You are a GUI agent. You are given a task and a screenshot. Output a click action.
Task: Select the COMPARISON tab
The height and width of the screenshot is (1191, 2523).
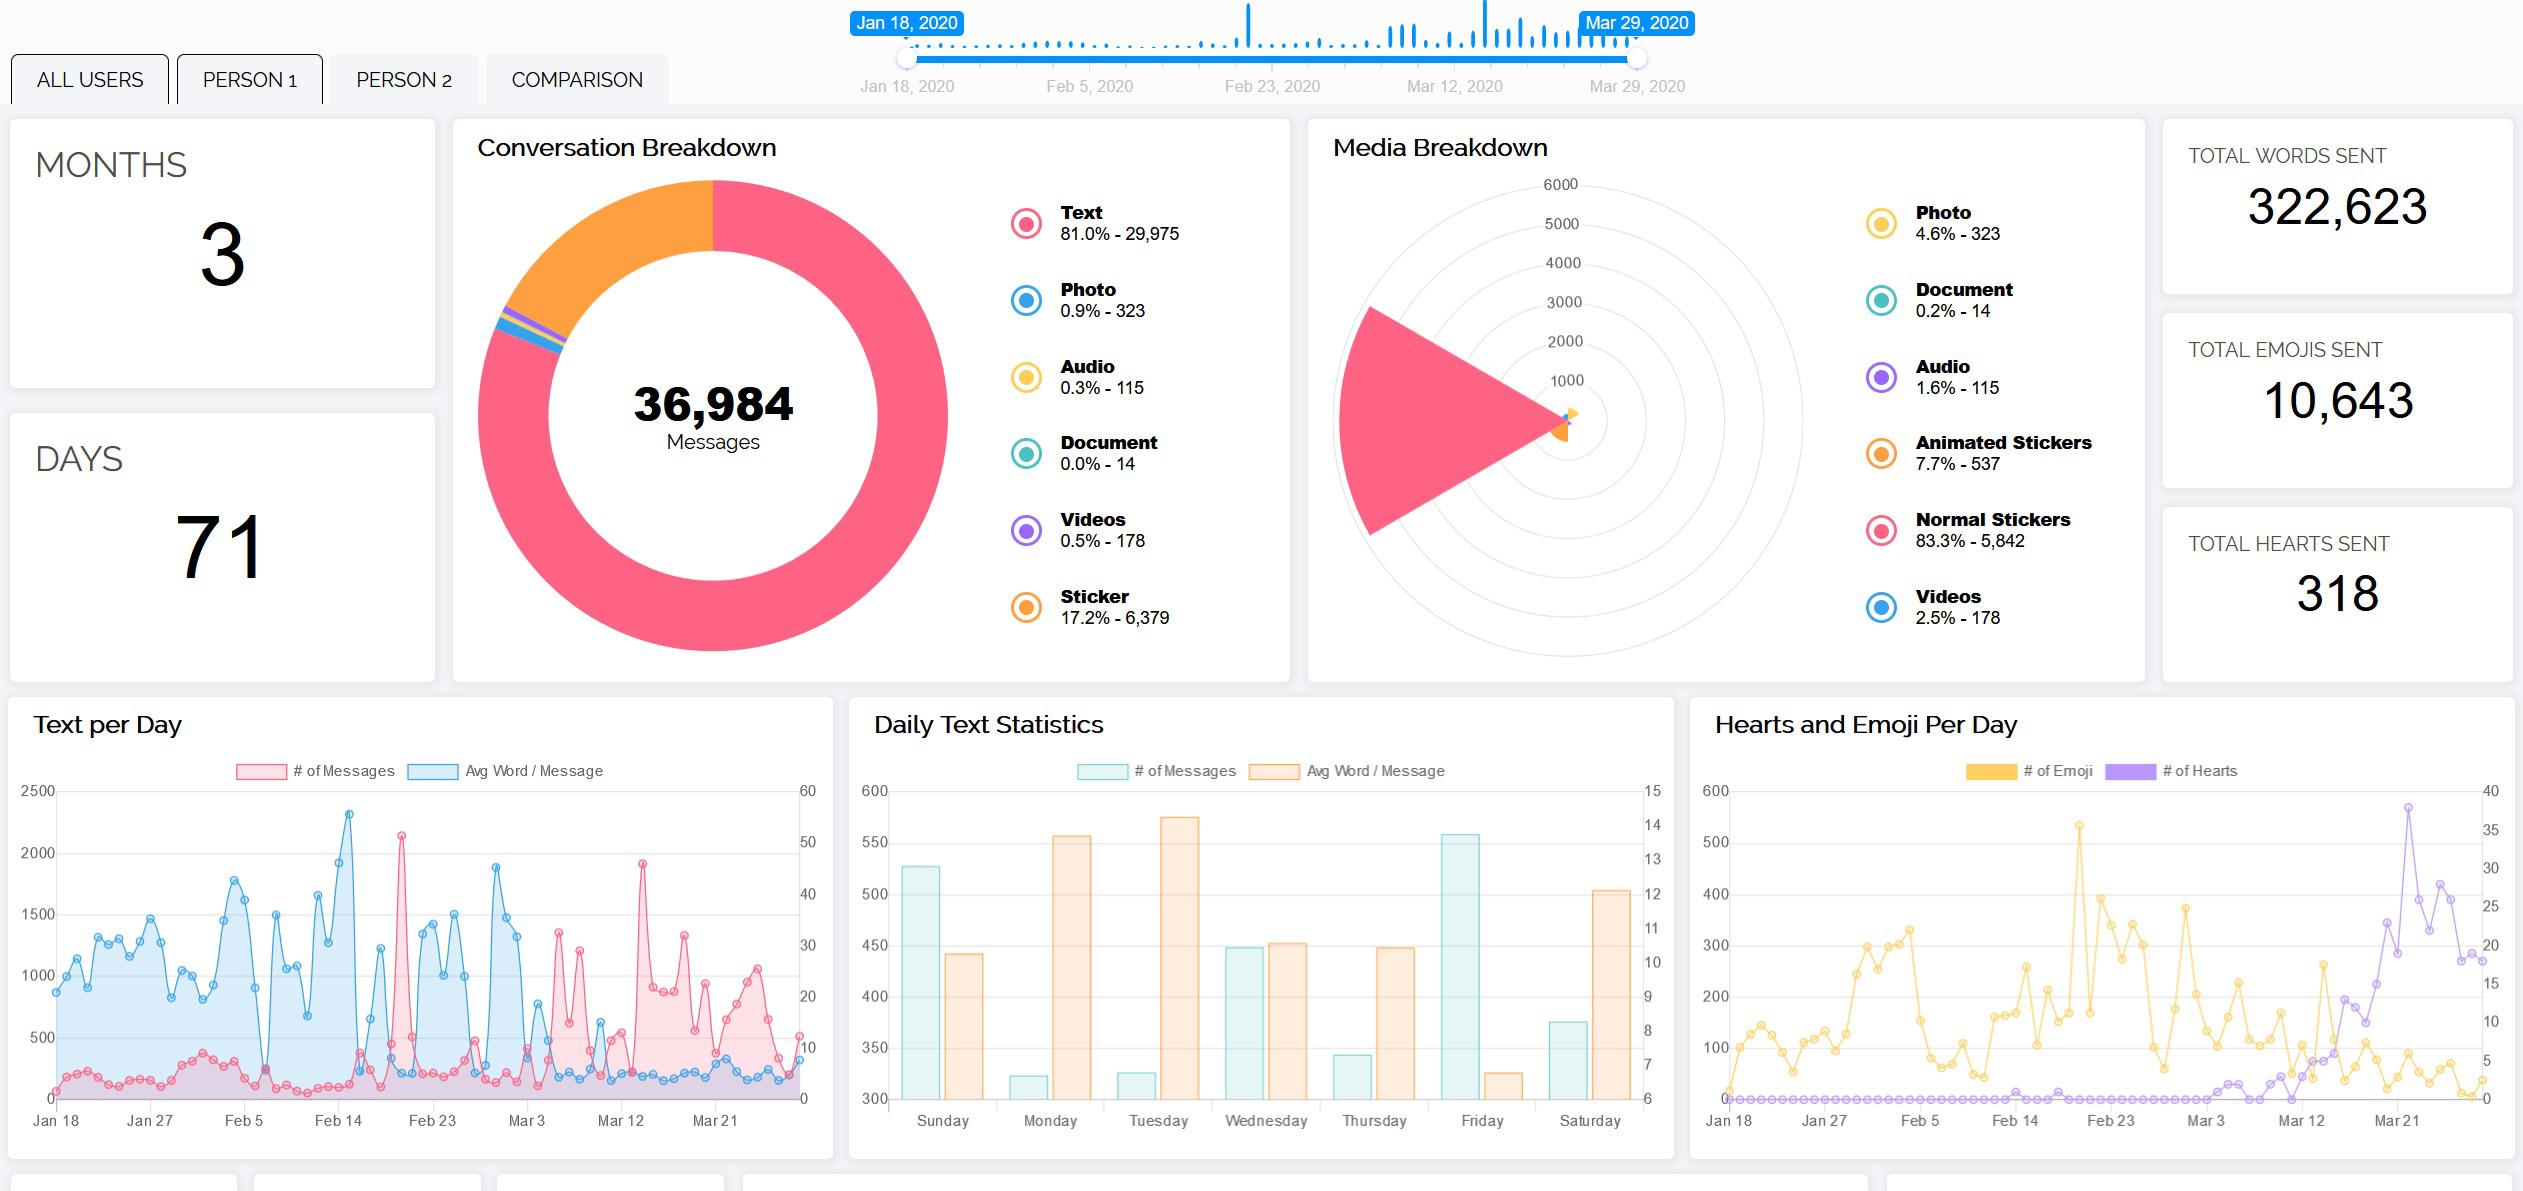pos(577,80)
